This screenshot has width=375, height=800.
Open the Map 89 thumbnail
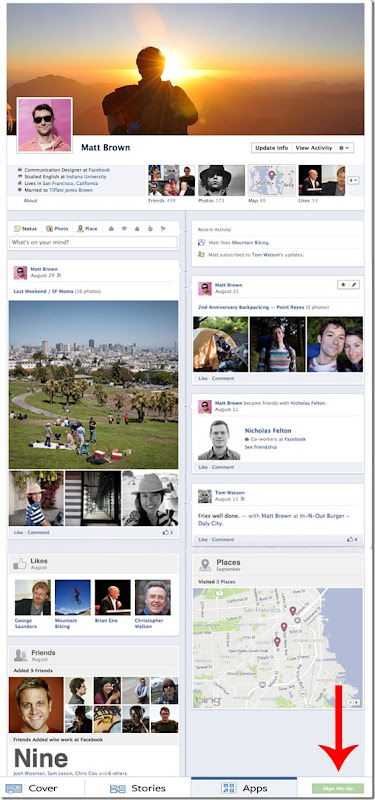[271, 180]
